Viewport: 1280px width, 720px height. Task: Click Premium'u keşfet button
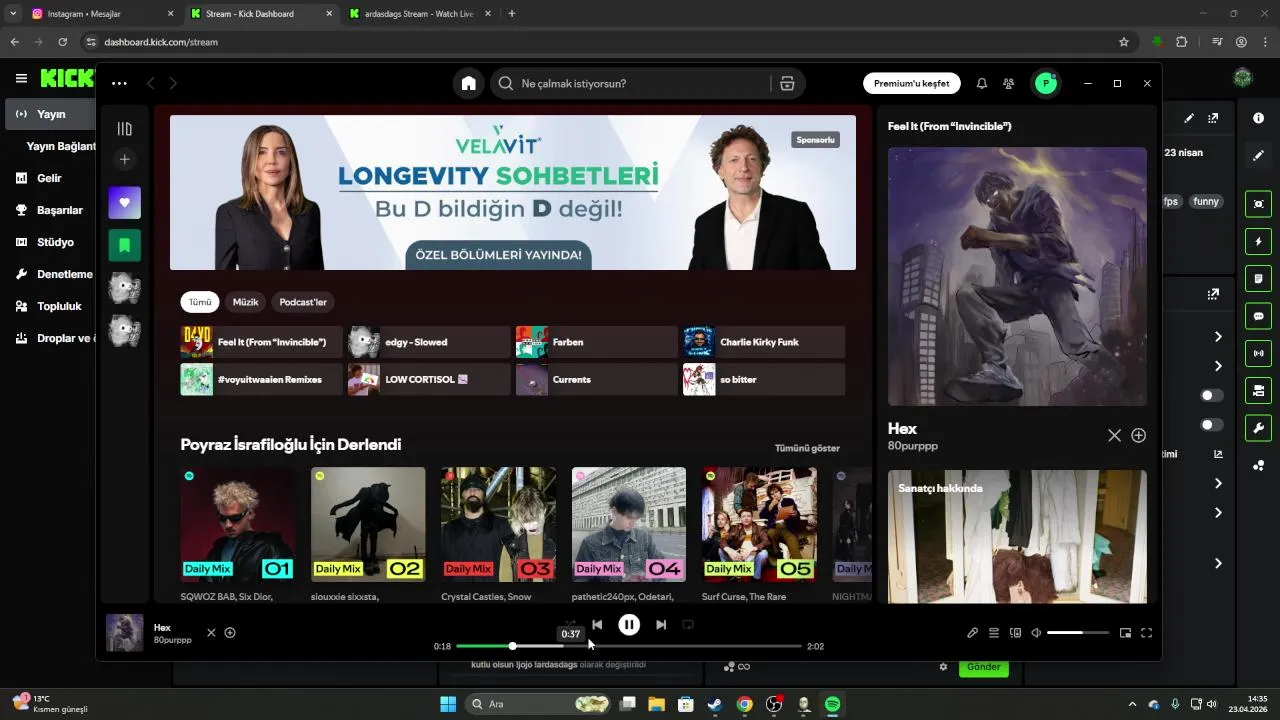[x=912, y=84]
